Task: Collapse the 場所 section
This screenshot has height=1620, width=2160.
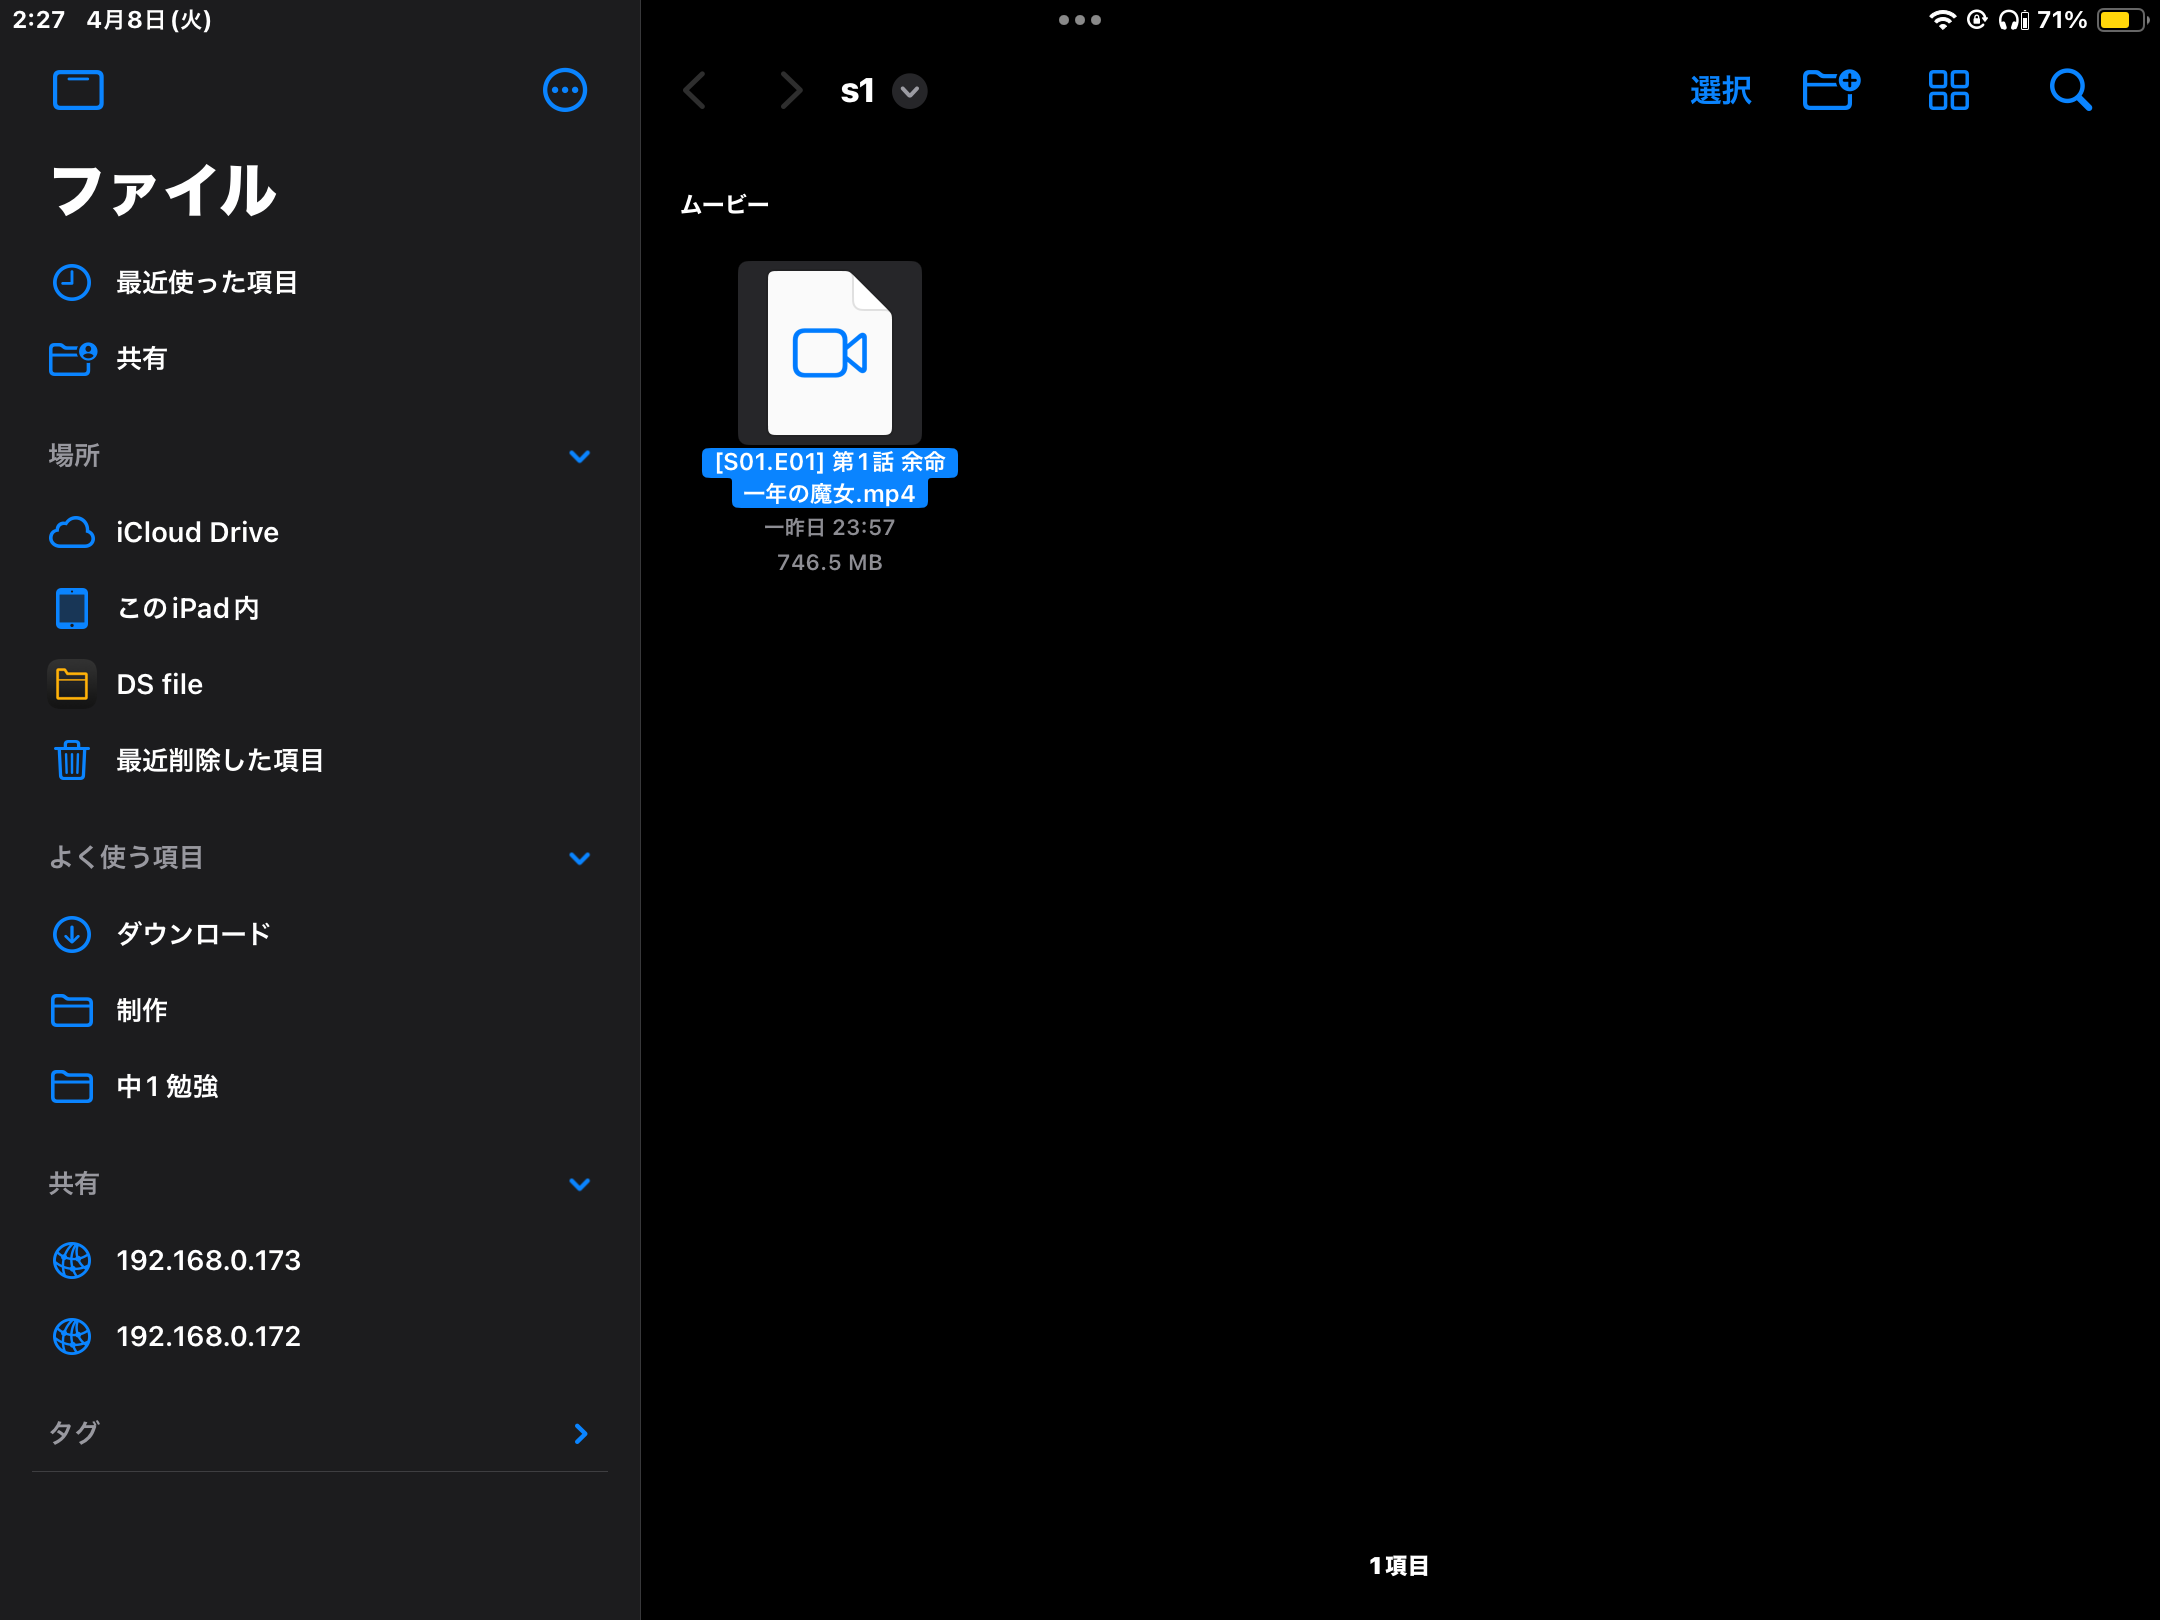Action: pyautogui.click(x=579, y=456)
